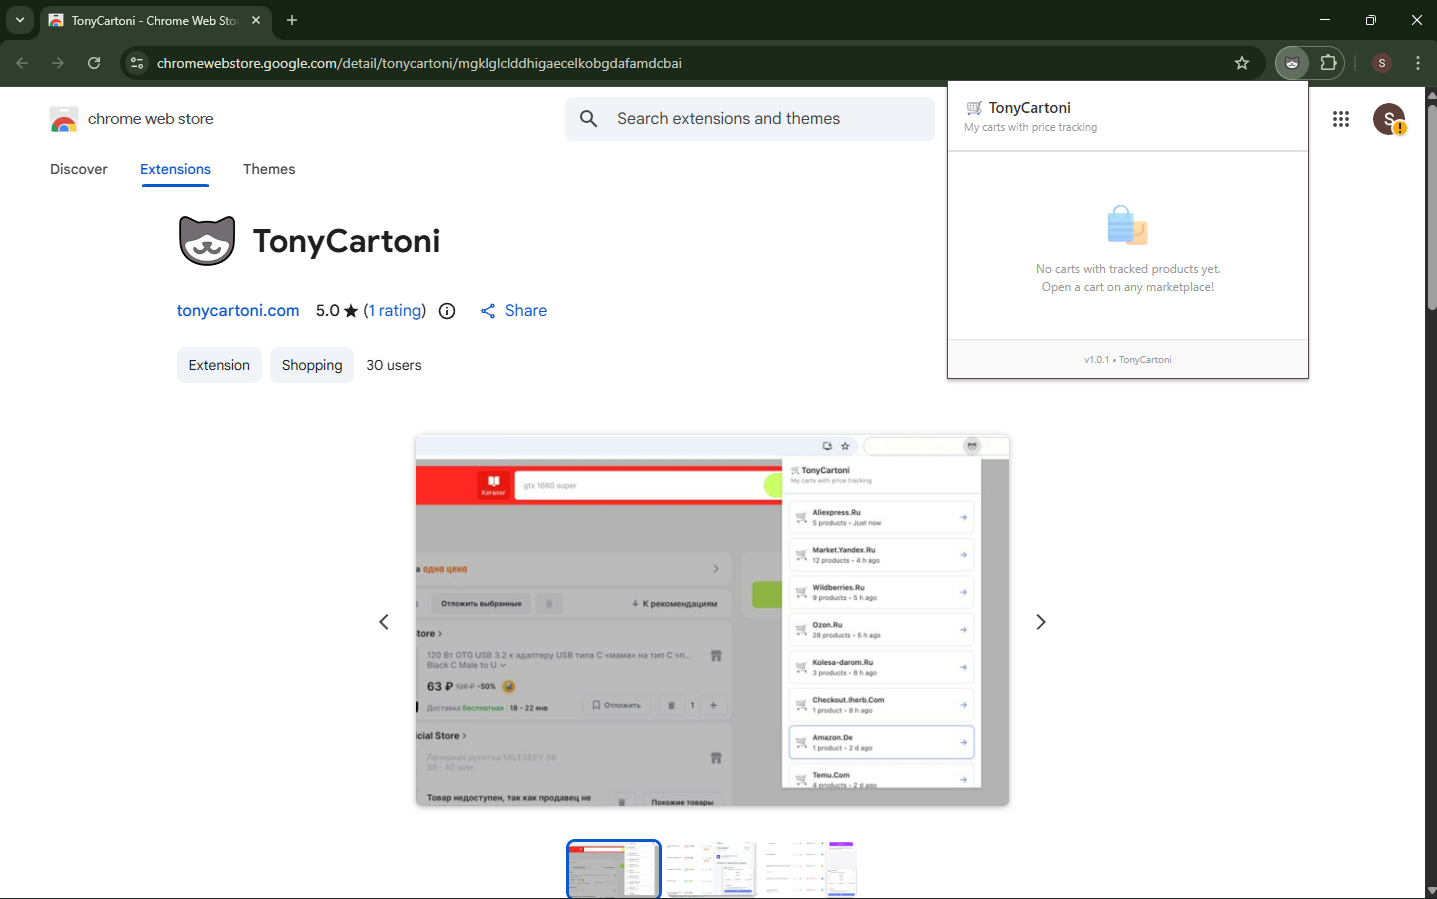Go back to the previous page
1437x899 pixels.
coord(22,63)
